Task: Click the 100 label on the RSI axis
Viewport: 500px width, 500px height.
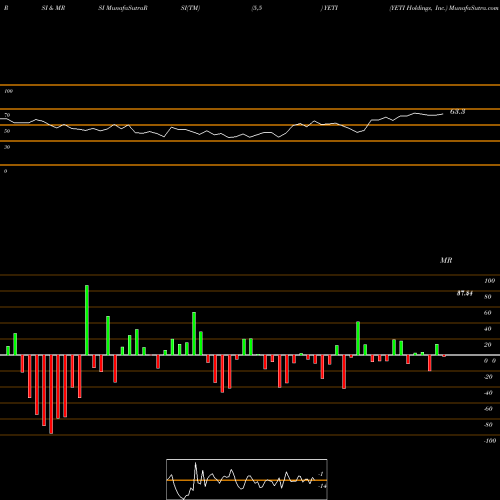Action: pyautogui.click(x=8, y=91)
